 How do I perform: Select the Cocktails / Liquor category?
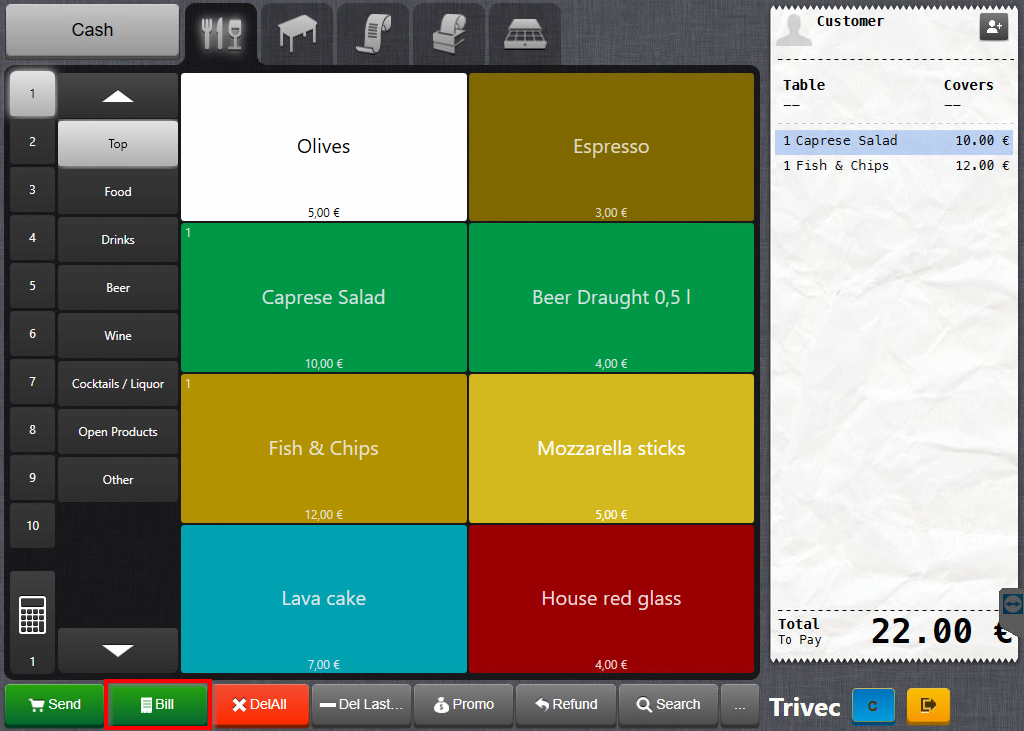(118, 384)
